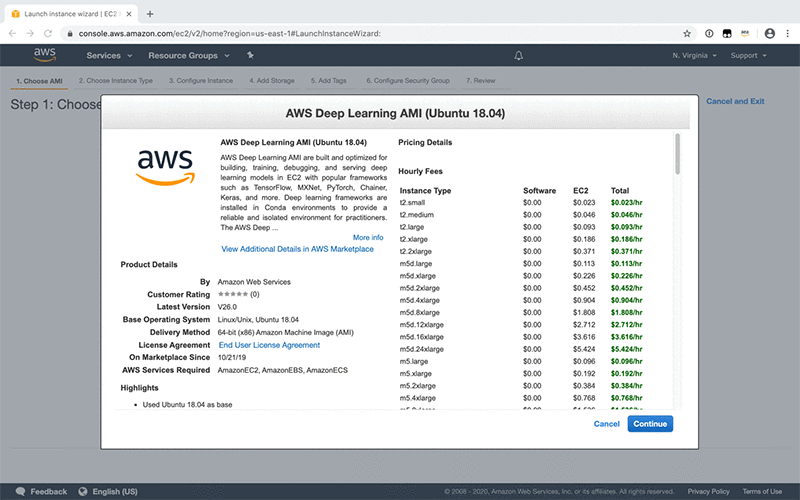800x500 pixels.
Task: Click the dialog's vertical scrollbar thumb
Action: [x=678, y=154]
